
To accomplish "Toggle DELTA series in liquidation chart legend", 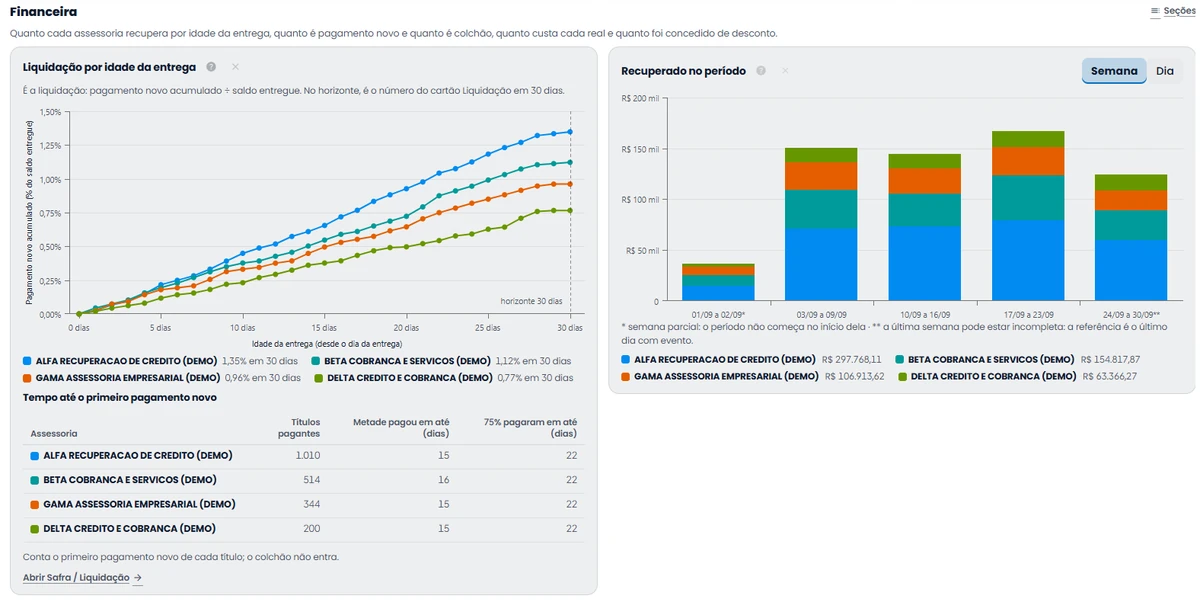I will (x=443, y=378).
